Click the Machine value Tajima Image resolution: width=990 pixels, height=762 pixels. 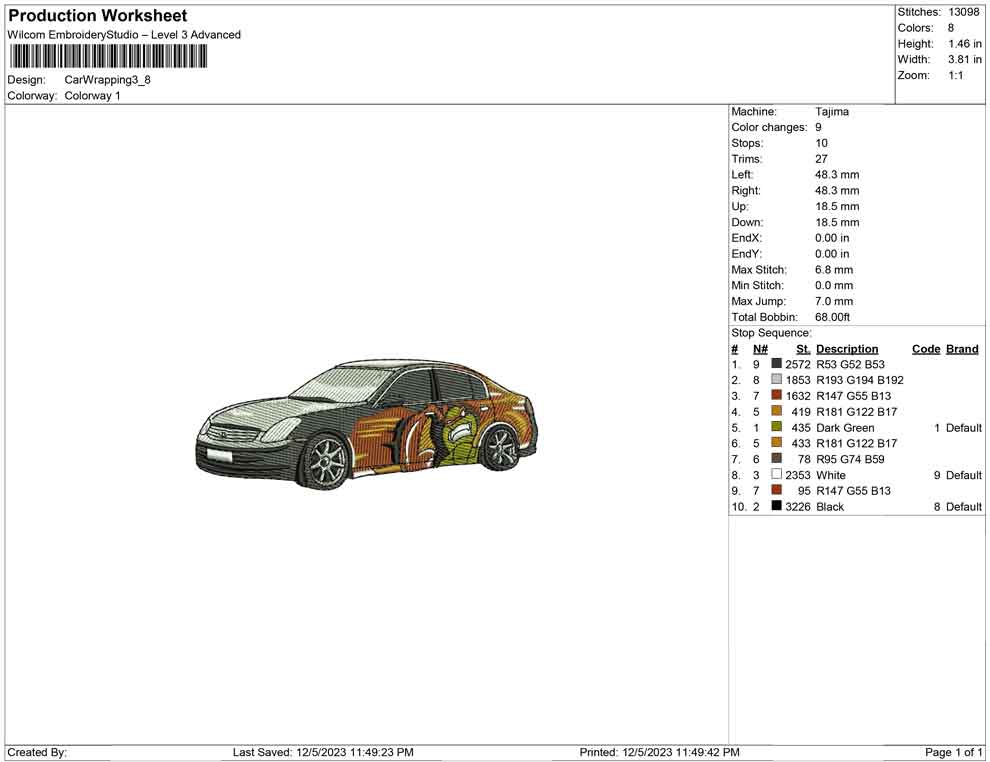coord(832,112)
